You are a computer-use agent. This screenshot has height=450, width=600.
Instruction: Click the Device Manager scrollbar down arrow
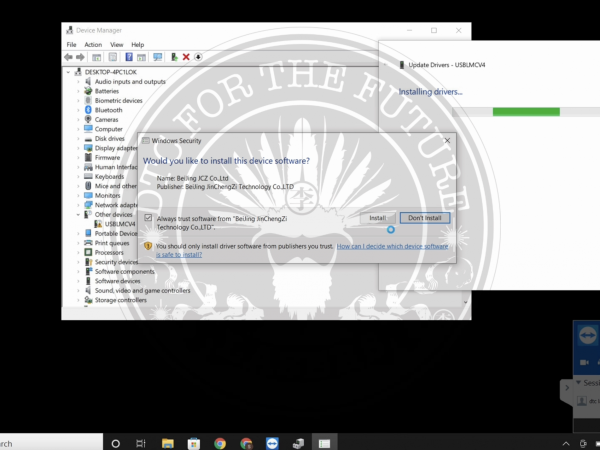click(466, 302)
